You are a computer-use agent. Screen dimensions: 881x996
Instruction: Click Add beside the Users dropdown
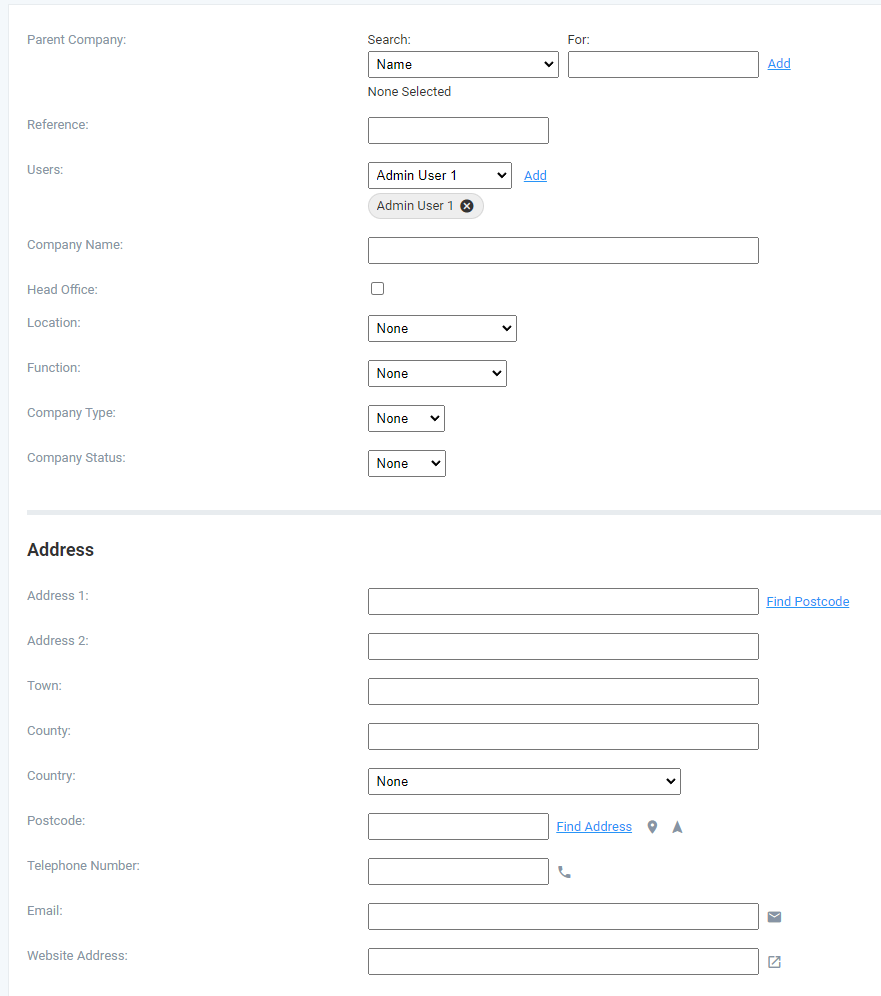click(x=535, y=175)
